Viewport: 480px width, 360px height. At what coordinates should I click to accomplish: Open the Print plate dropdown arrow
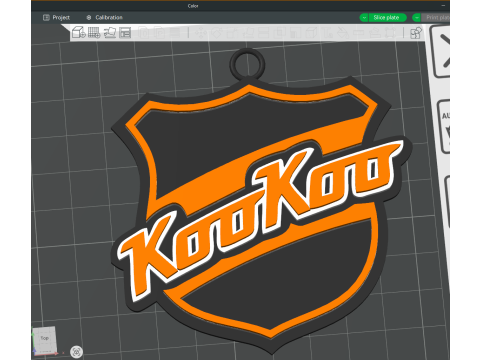tap(417, 17)
